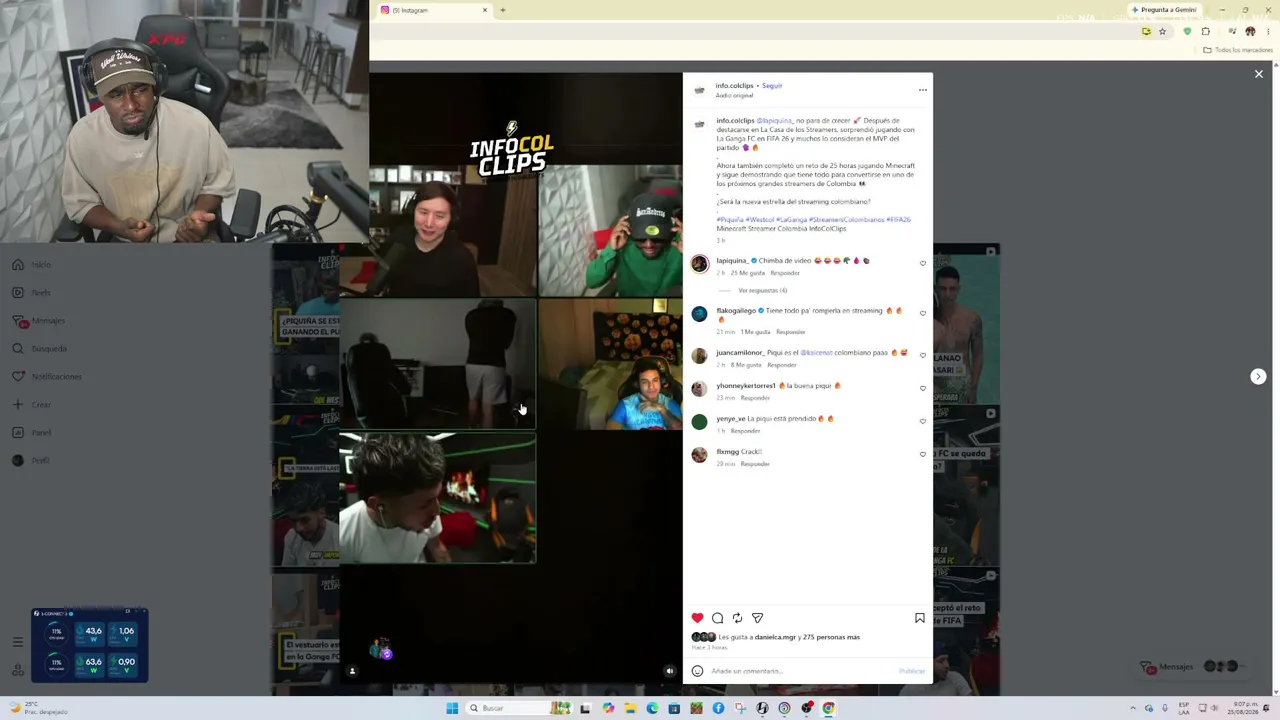Open Mensajes in the left sidebar
Image resolution: width=1280 pixels, height=720 pixels.
click(40, 321)
